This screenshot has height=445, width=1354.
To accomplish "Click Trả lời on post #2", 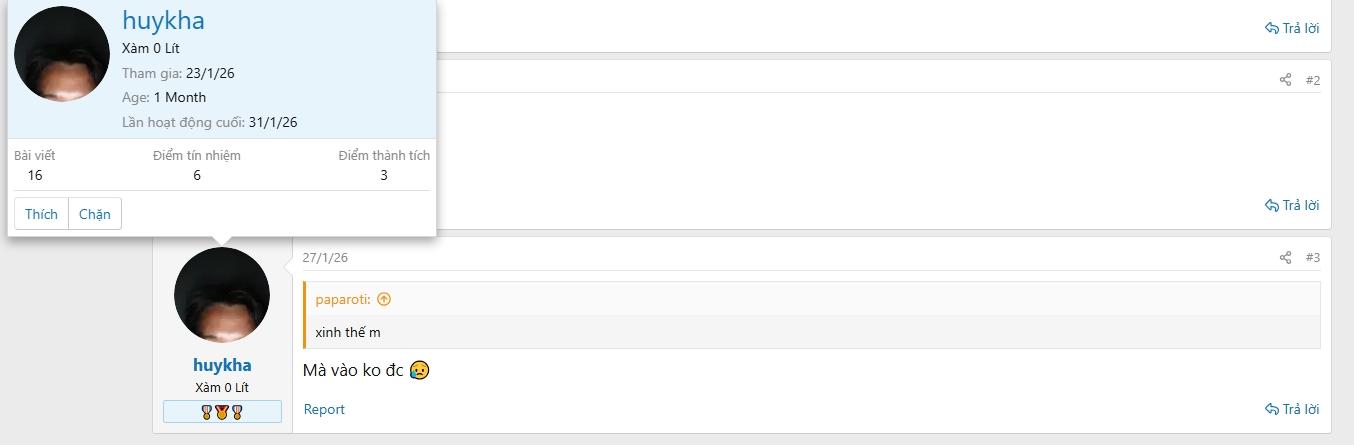I will (1292, 205).
